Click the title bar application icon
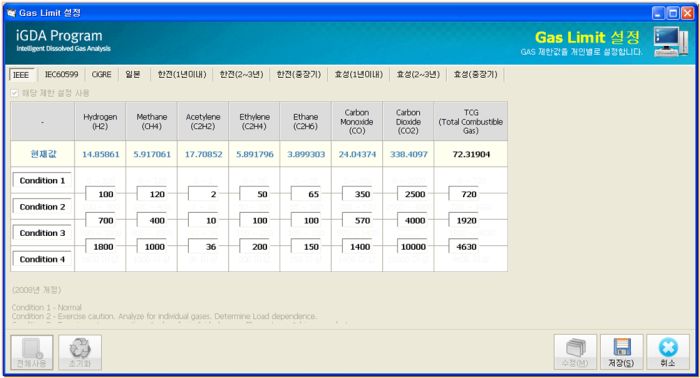 [11, 13]
